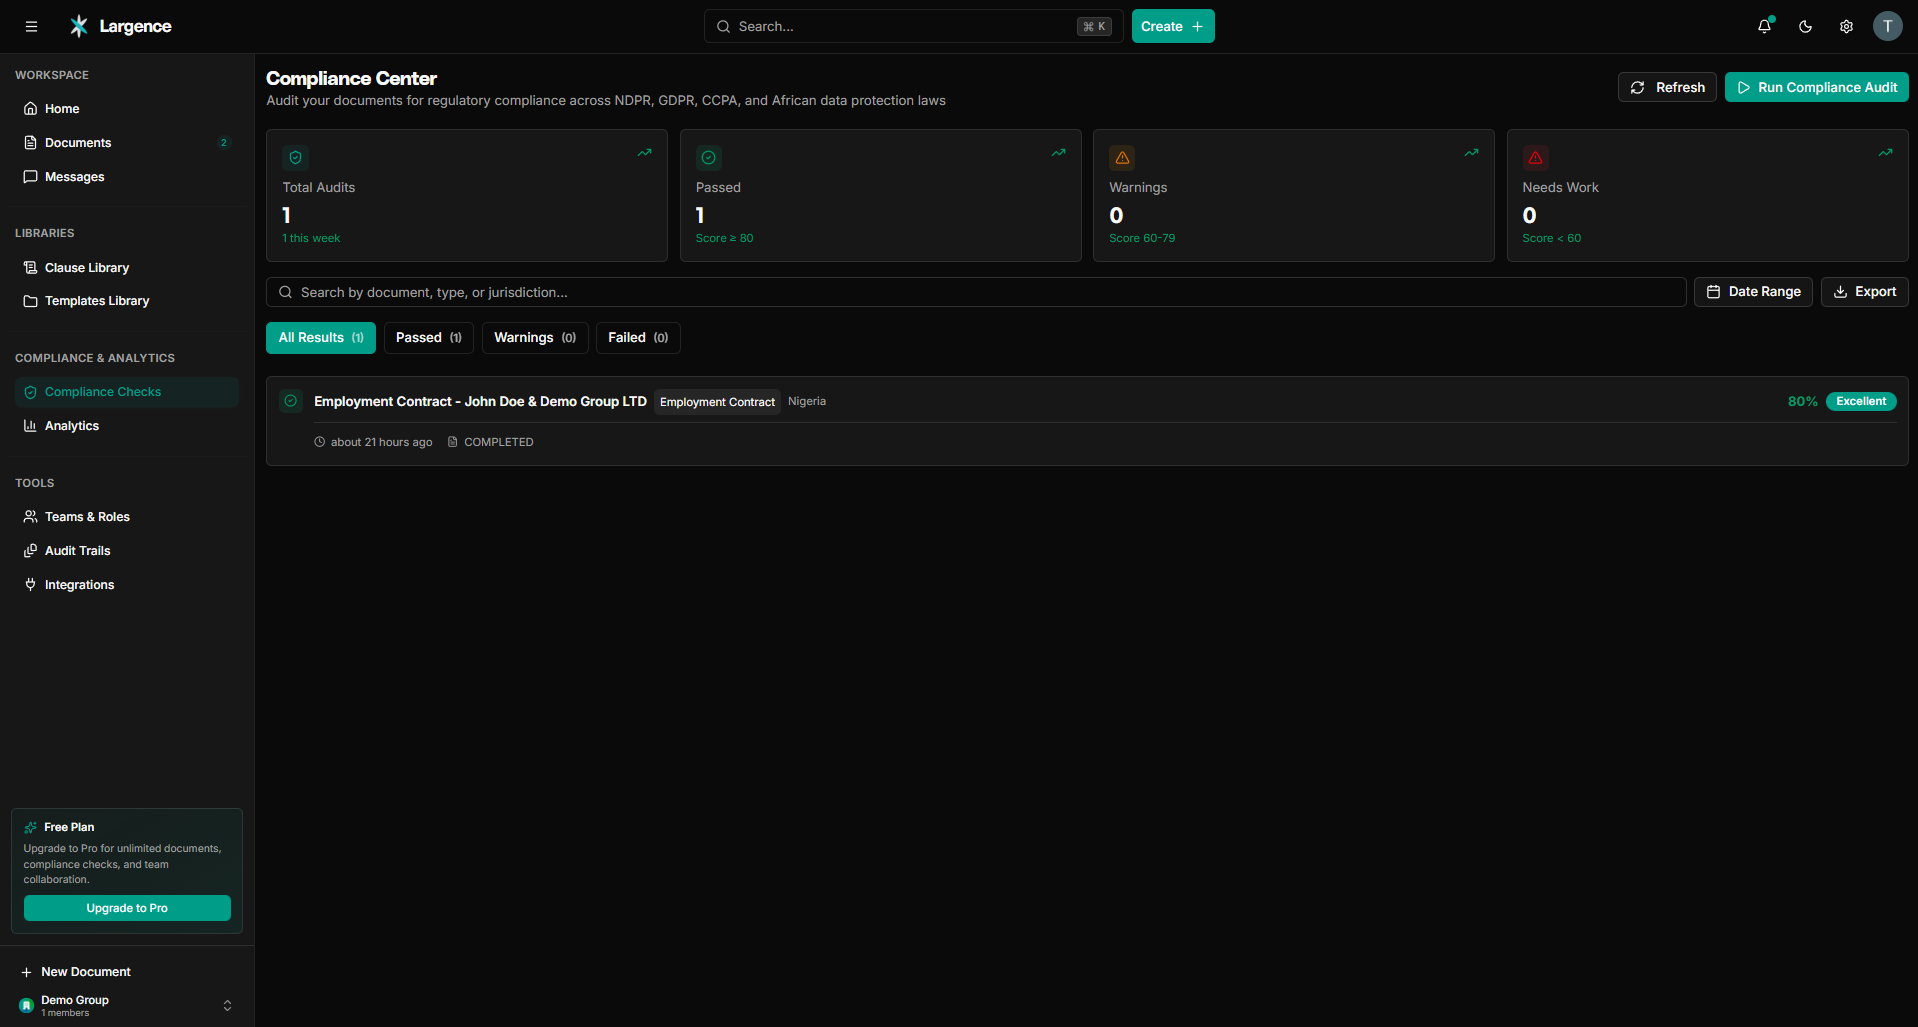Open Teams & Roles
1918x1027 pixels.
coord(127,517)
